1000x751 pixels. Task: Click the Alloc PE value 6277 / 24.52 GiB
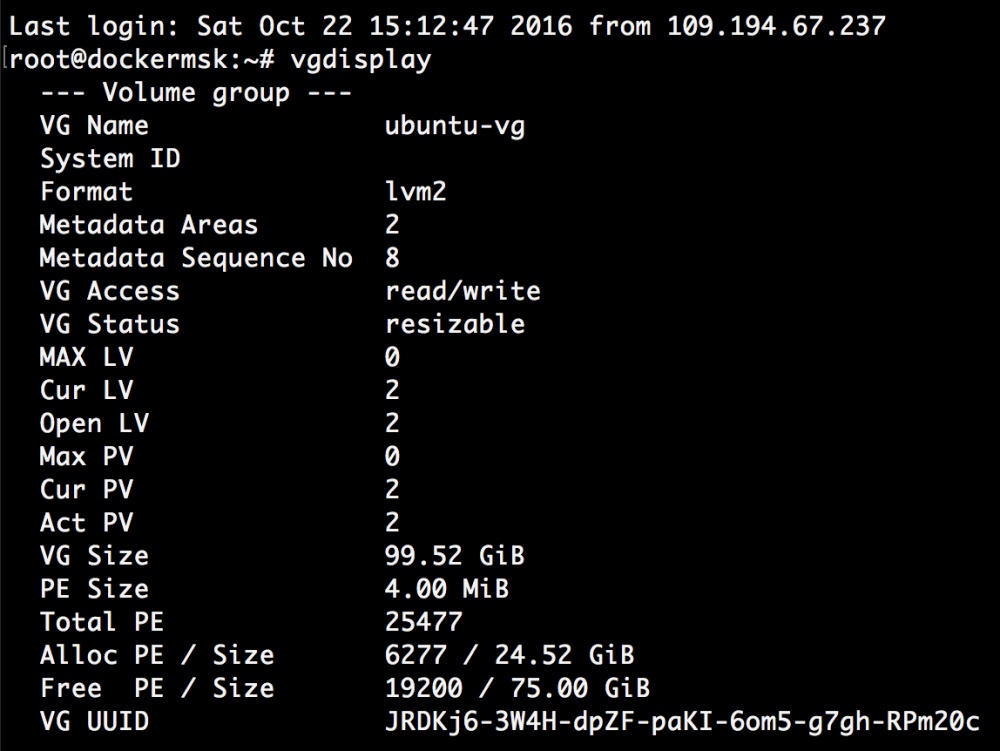coord(509,655)
